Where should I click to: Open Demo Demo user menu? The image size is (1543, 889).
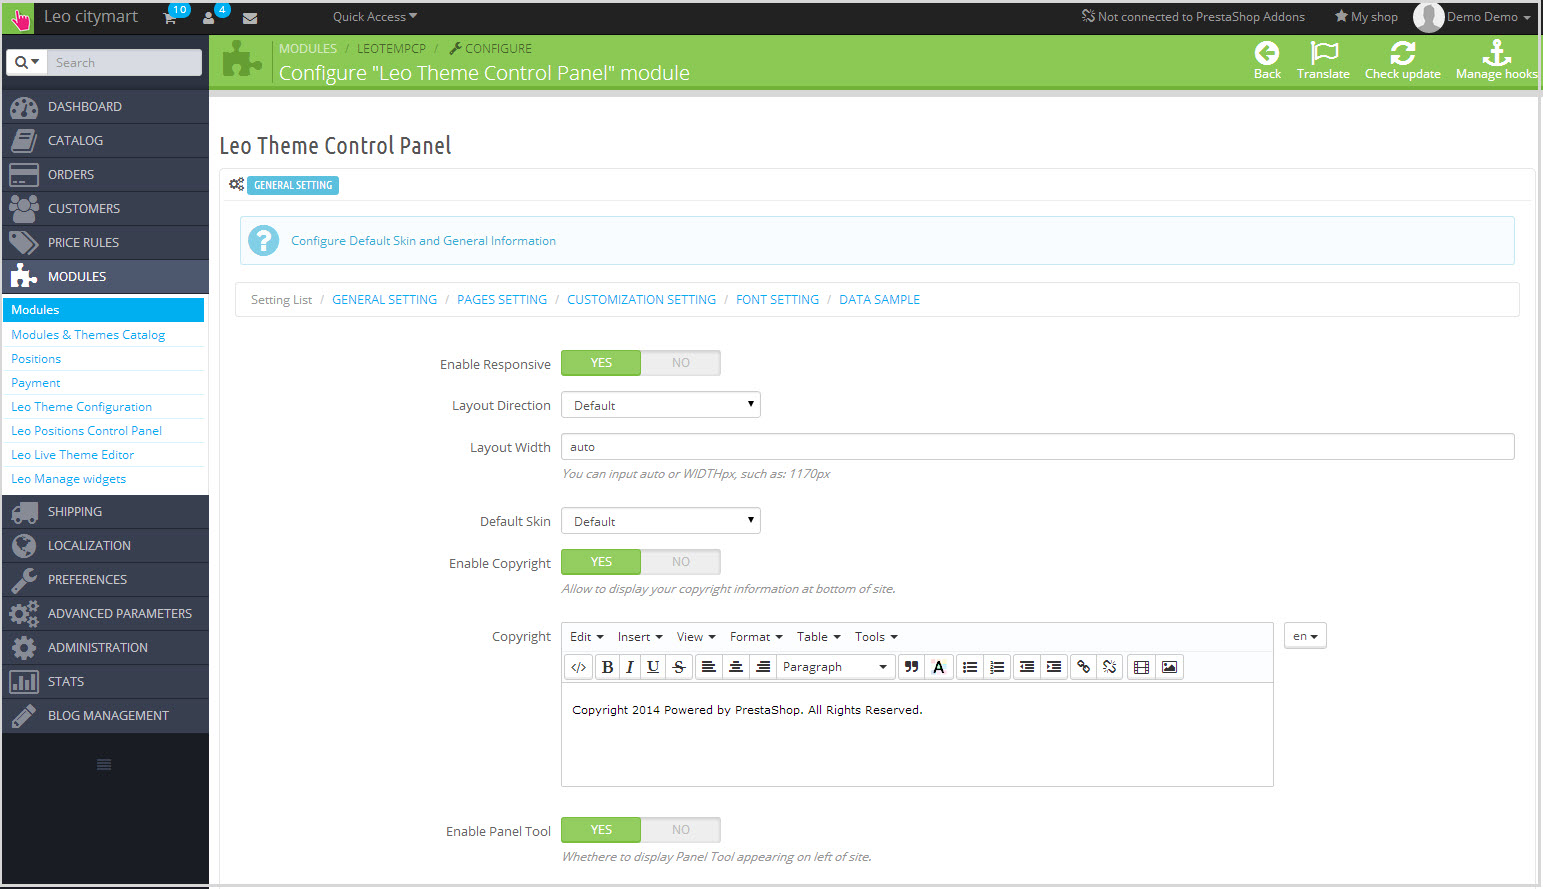click(x=1488, y=17)
